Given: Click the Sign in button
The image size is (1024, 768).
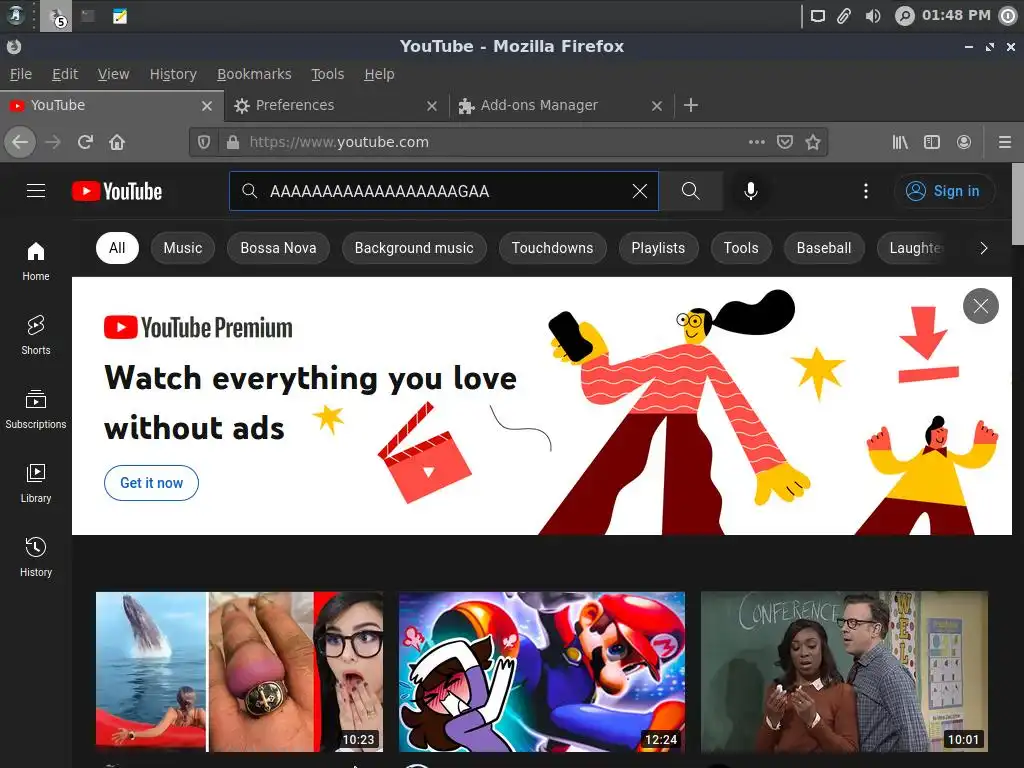Looking at the screenshot, I should [944, 191].
